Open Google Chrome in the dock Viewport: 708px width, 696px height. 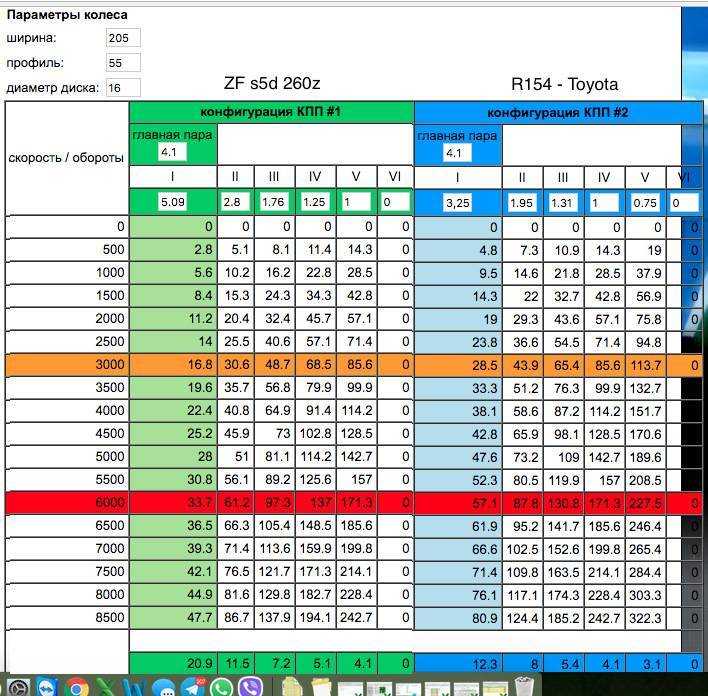point(76,687)
